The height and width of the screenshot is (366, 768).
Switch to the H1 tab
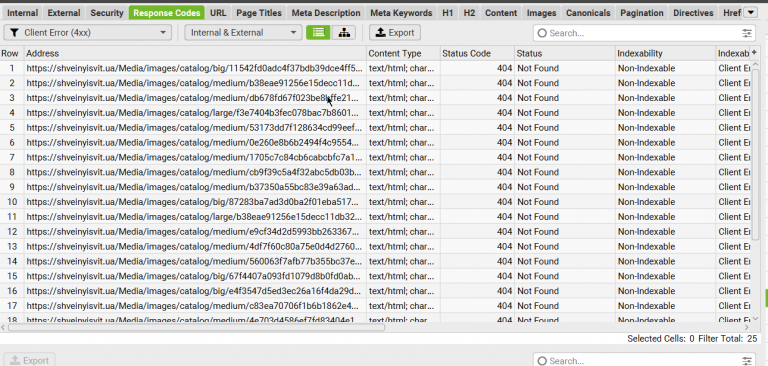pos(448,13)
